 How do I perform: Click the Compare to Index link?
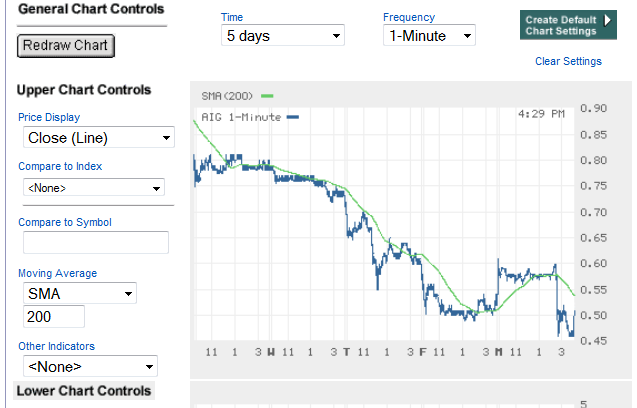60,166
